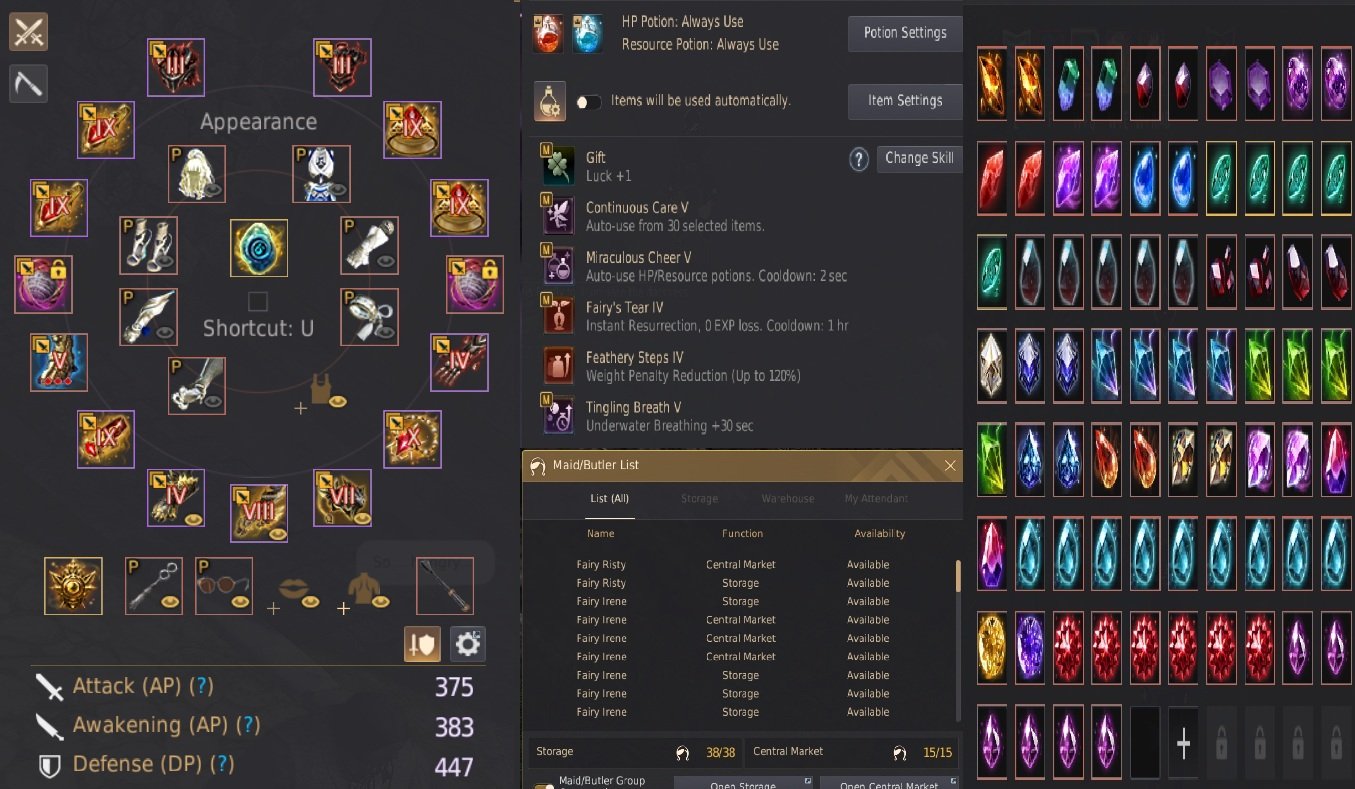Open Potion Settings
The width and height of the screenshot is (1355, 789).
coord(905,33)
